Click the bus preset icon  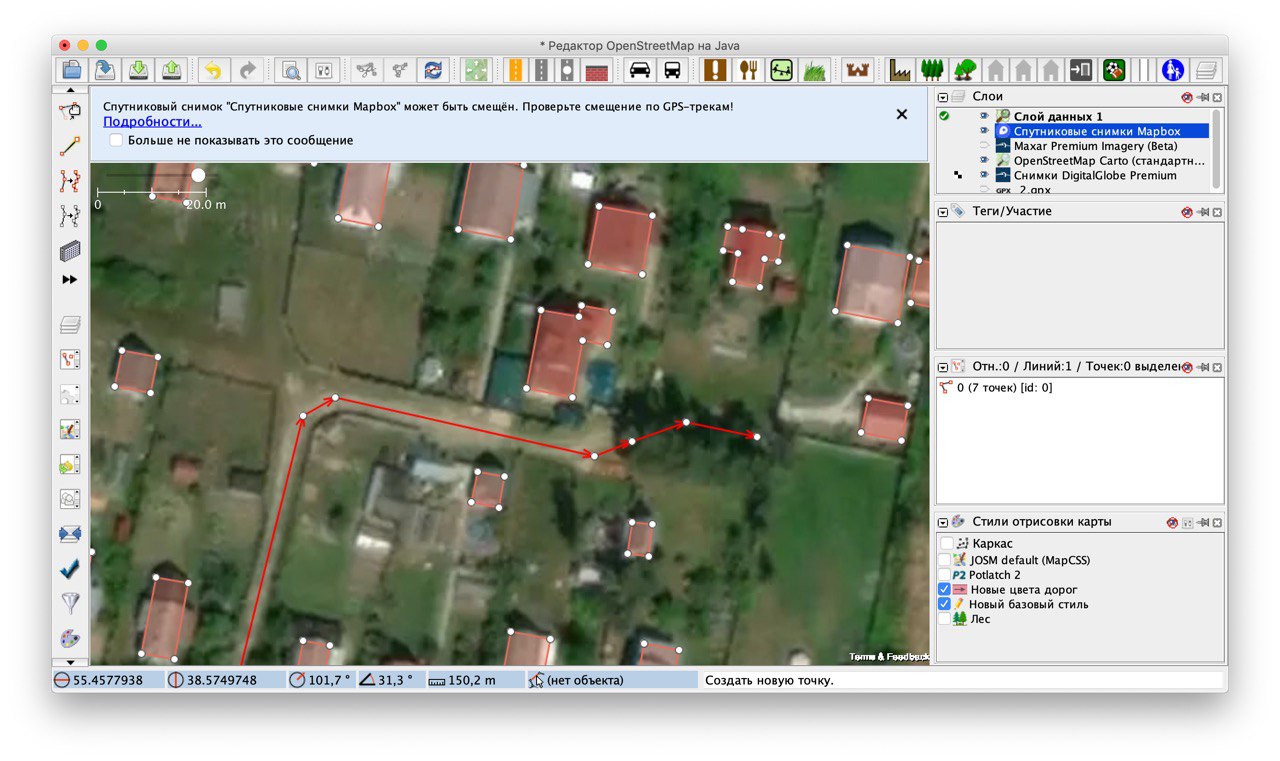pyautogui.click(x=673, y=70)
